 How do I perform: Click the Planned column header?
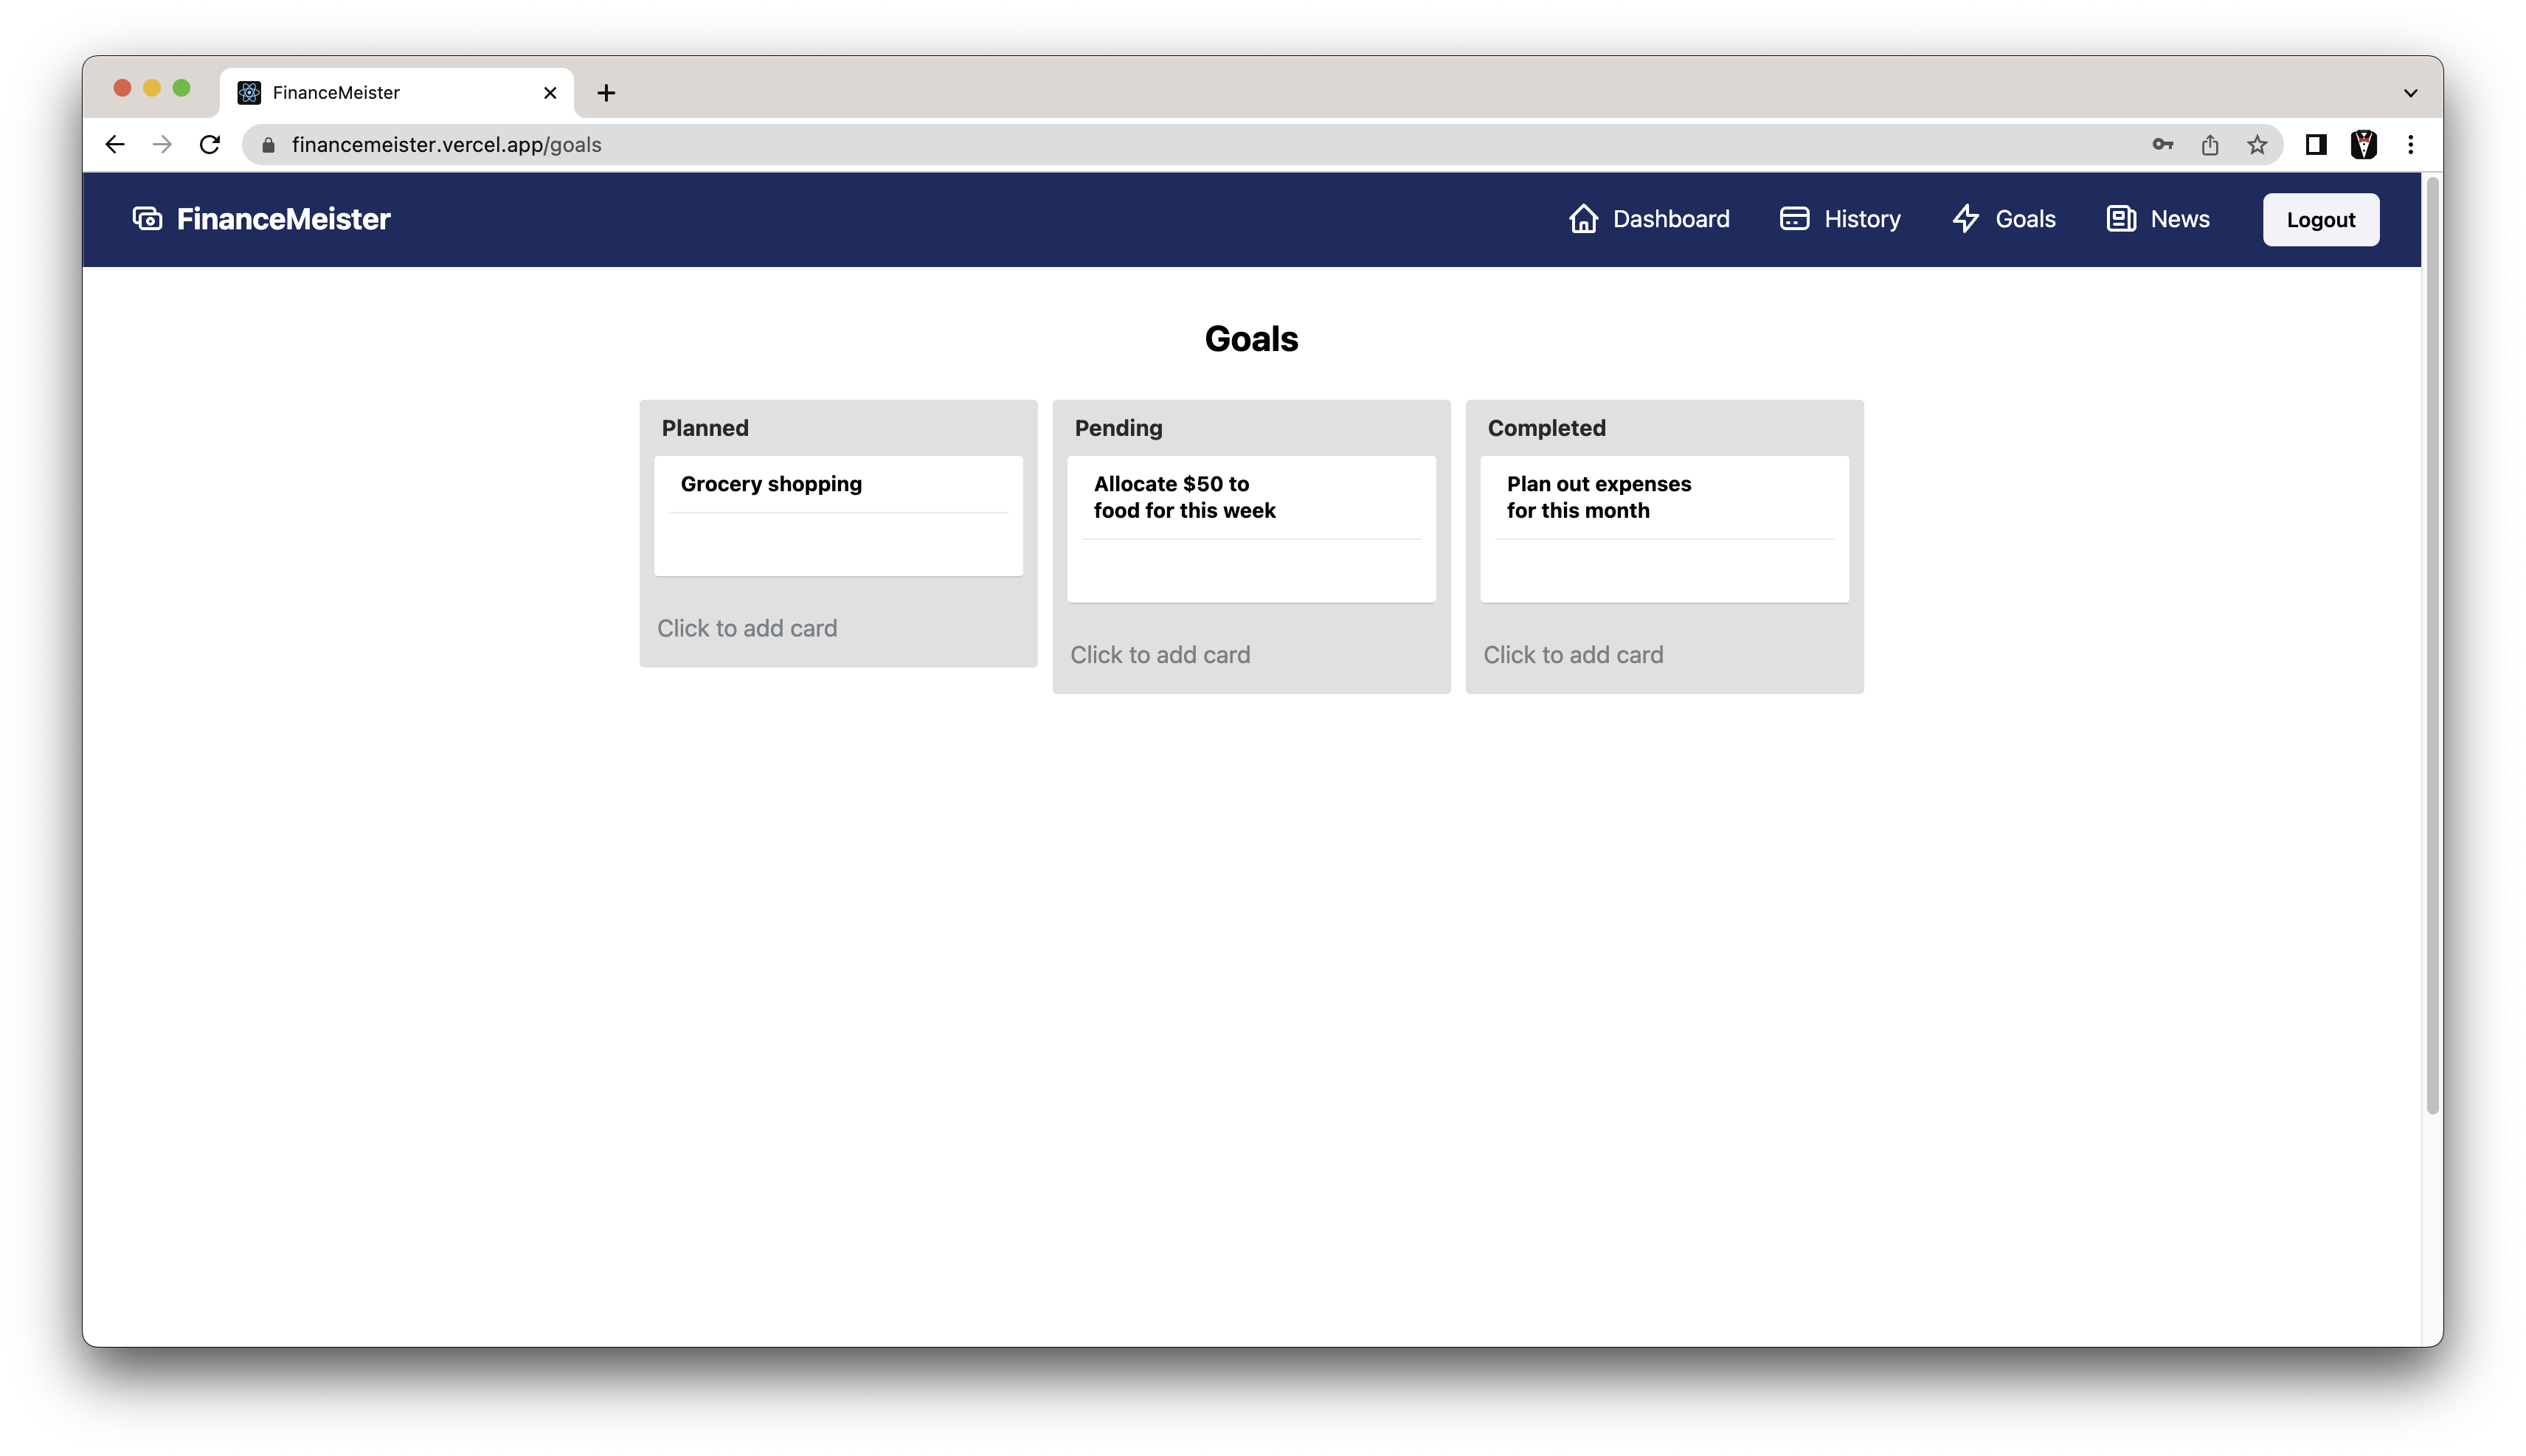(705, 428)
